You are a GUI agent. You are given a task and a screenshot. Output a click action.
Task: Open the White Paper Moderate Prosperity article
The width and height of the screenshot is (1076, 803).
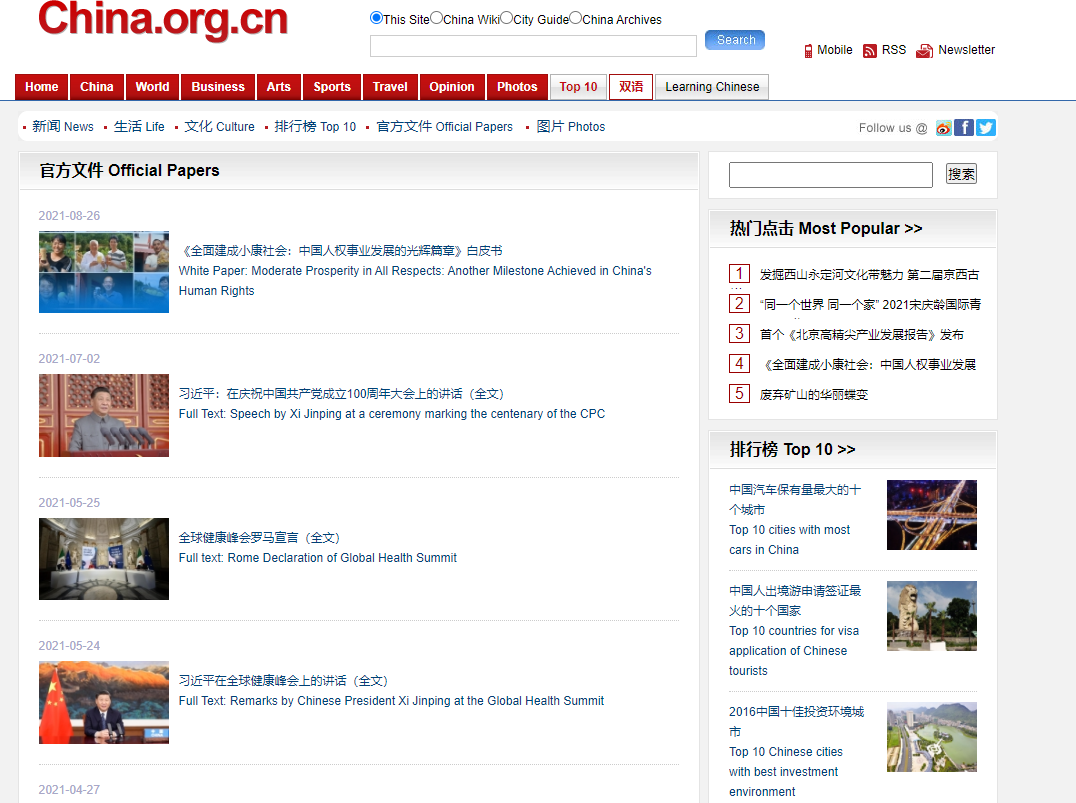(415, 281)
